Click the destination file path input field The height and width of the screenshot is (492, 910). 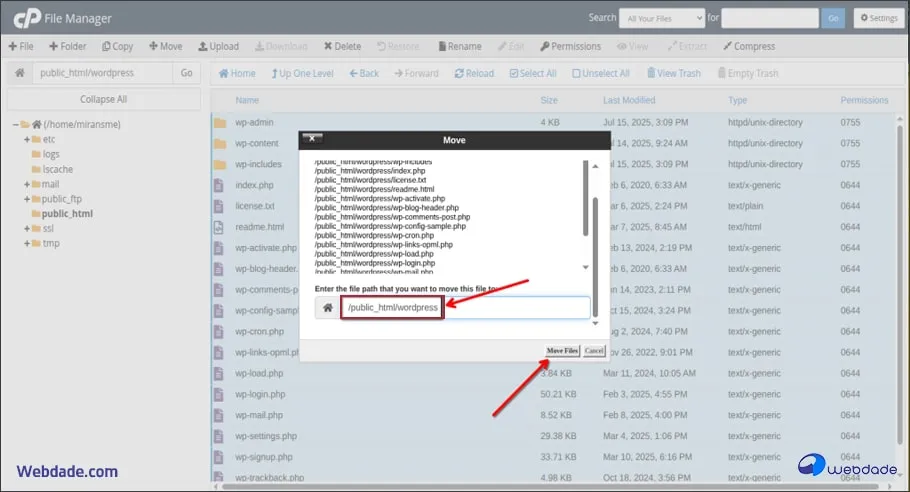[x=513, y=308]
